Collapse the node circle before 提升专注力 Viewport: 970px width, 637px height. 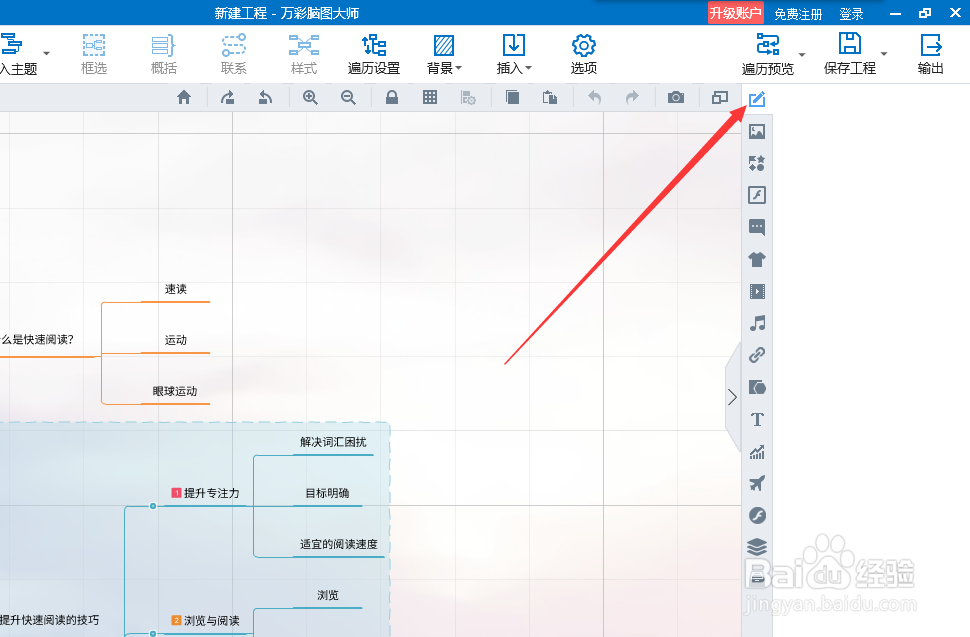click(153, 506)
